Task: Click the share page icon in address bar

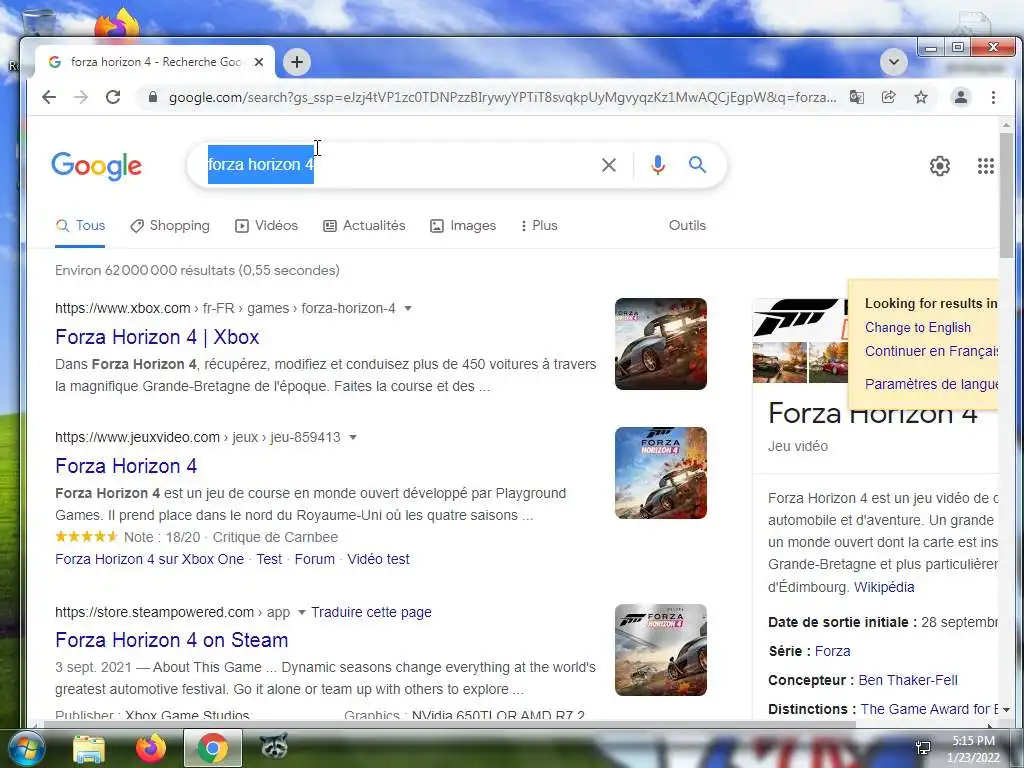Action: (888, 97)
